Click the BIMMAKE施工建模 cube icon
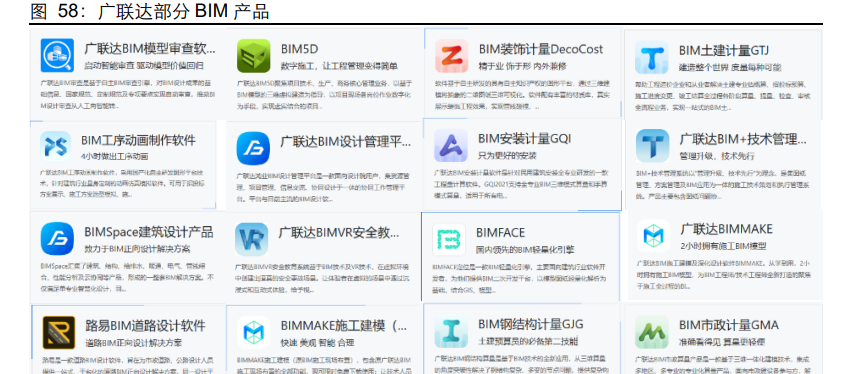Image resolution: width=861 pixels, height=374 pixels. (x=254, y=332)
